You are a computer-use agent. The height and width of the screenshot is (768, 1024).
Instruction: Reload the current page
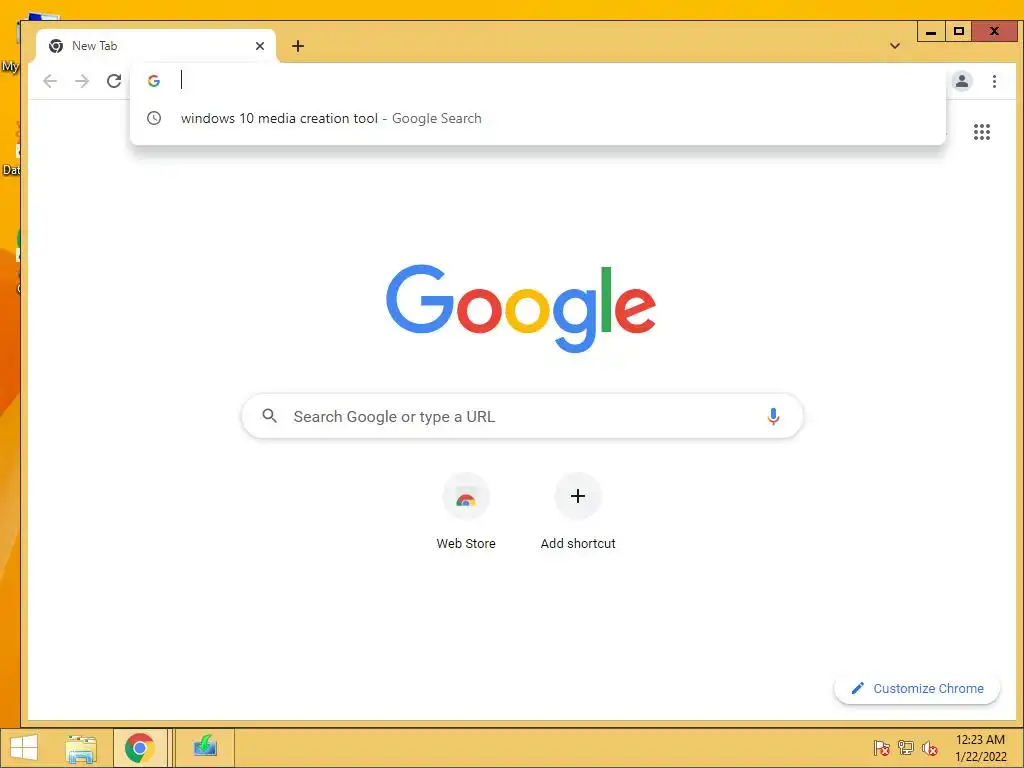pos(114,81)
